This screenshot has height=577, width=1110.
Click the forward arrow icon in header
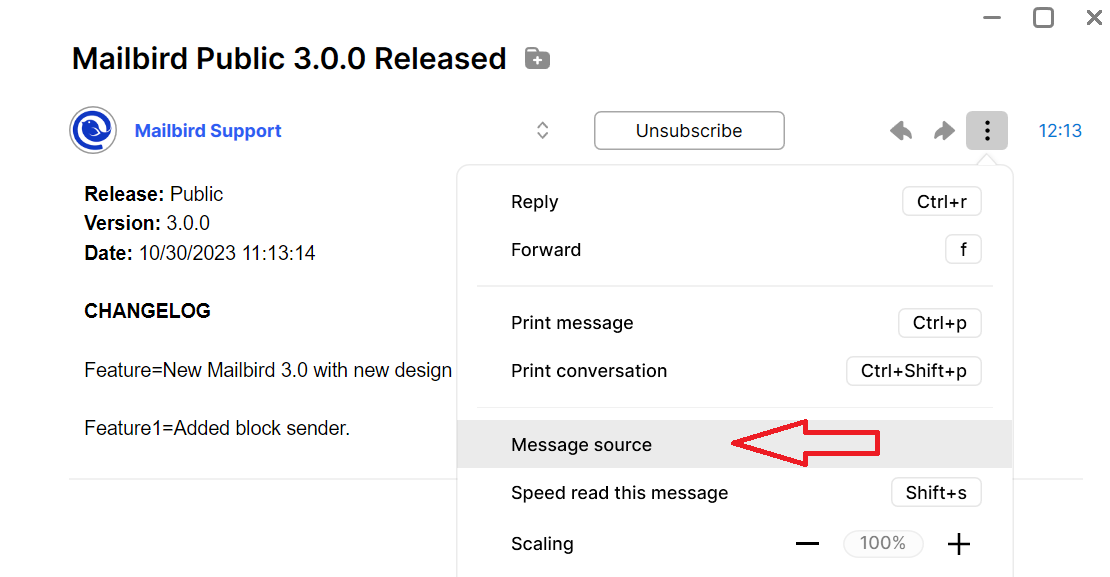944,131
